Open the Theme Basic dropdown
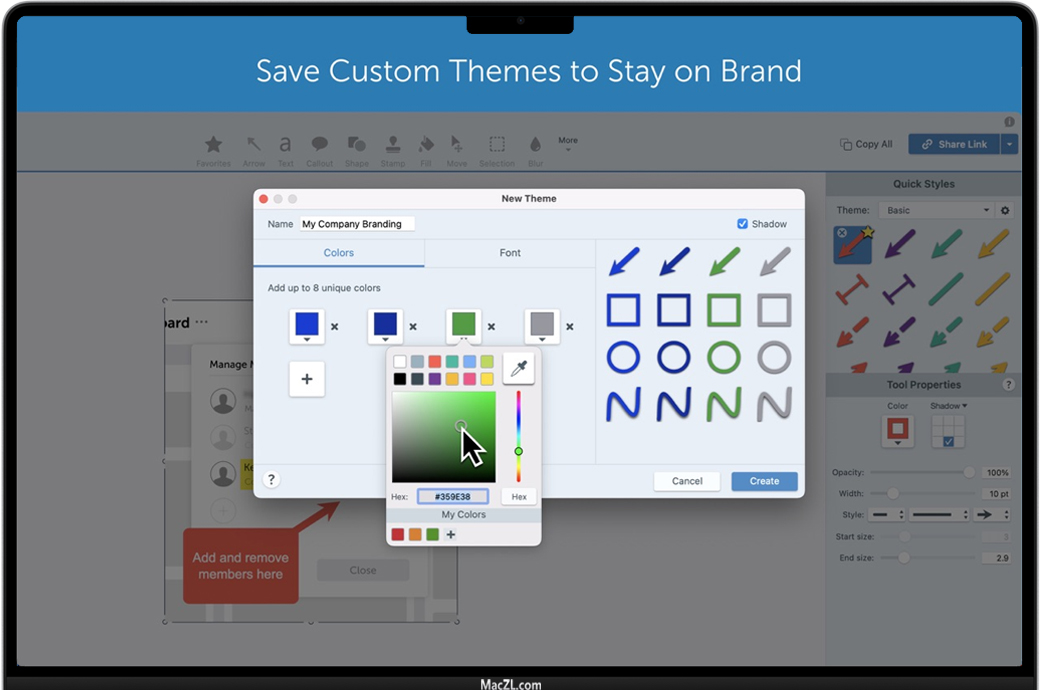 (x=936, y=211)
